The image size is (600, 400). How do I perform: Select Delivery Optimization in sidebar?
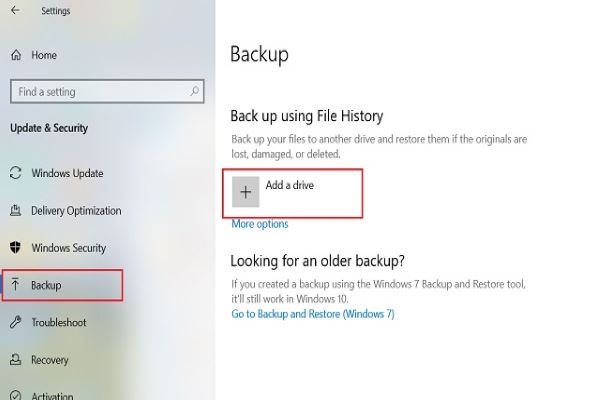76,211
